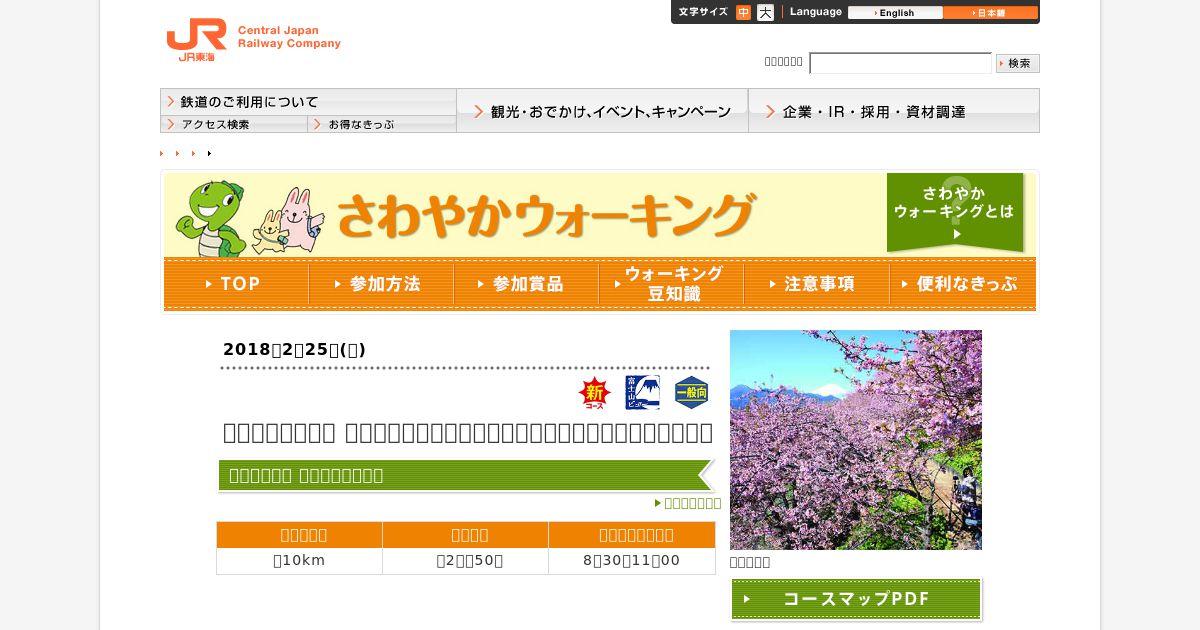Open the 注意事項 tab
Viewport: 1200px width, 630px height.
816,284
